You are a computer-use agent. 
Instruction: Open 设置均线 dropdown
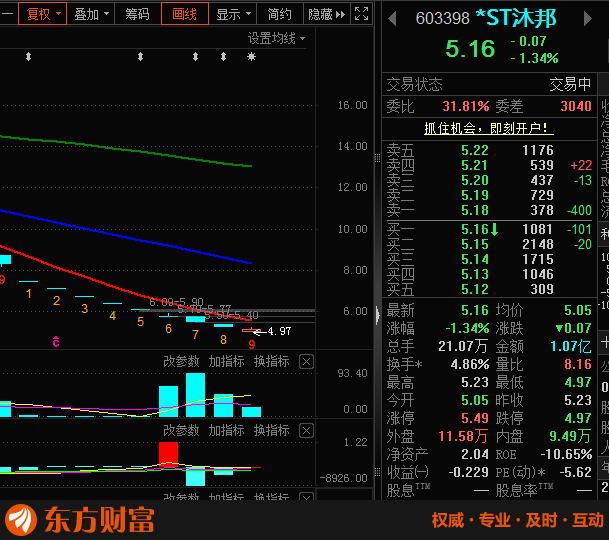(277, 38)
